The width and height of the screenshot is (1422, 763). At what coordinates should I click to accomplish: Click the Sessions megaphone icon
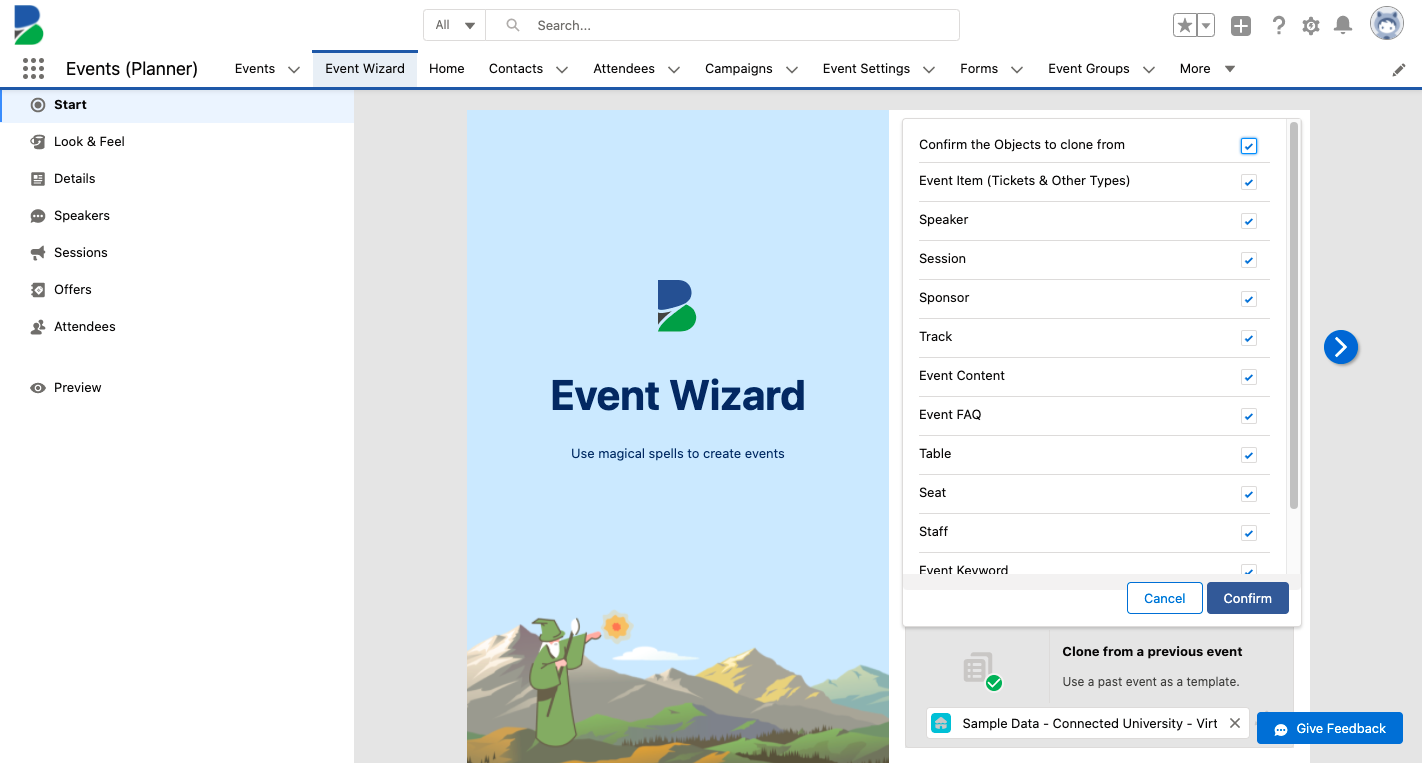coord(38,253)
